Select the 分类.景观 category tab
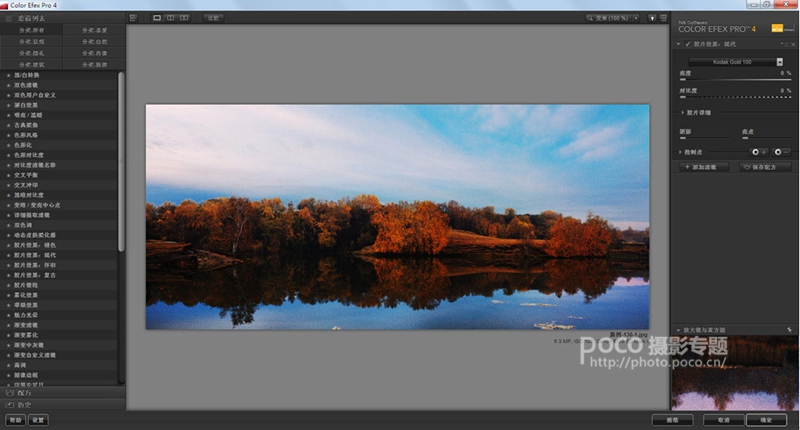This screenshot has width=800, height=430. tap(31, 42)
